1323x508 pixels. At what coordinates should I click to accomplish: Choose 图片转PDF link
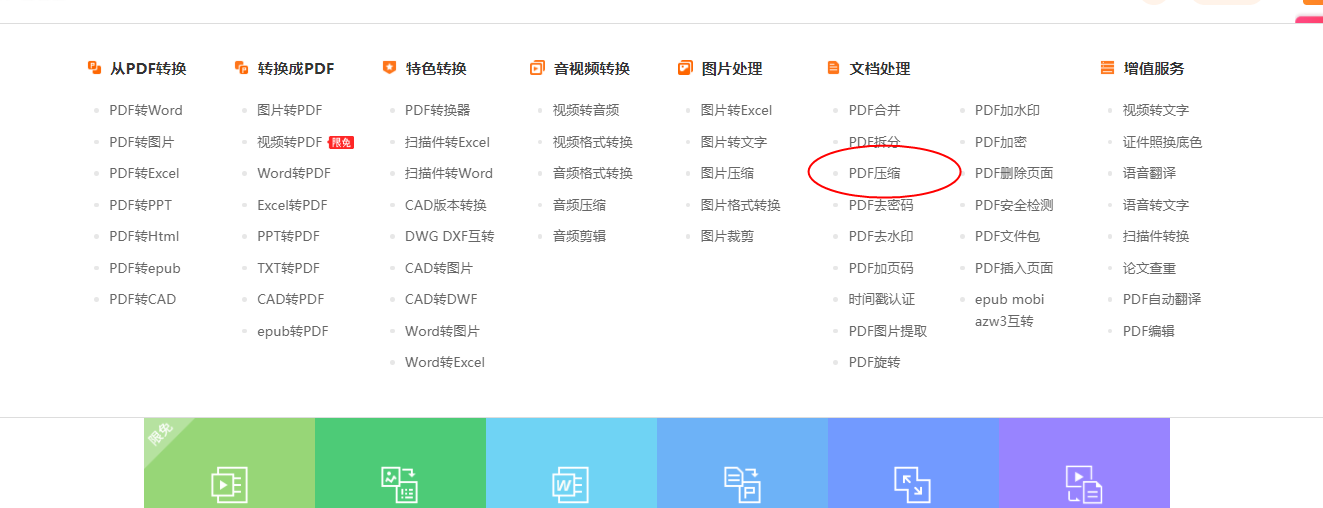tap(289, 110)
